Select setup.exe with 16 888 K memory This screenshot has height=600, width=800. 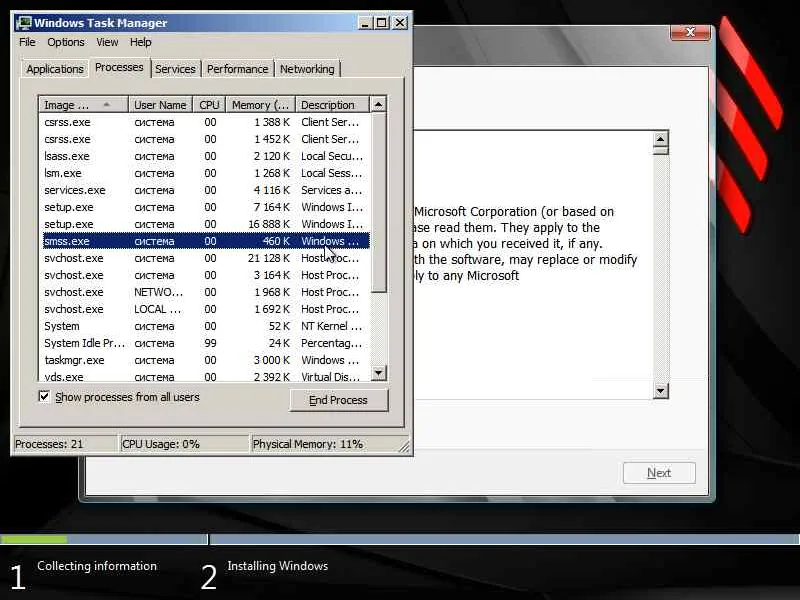click(x=206, y=224)
